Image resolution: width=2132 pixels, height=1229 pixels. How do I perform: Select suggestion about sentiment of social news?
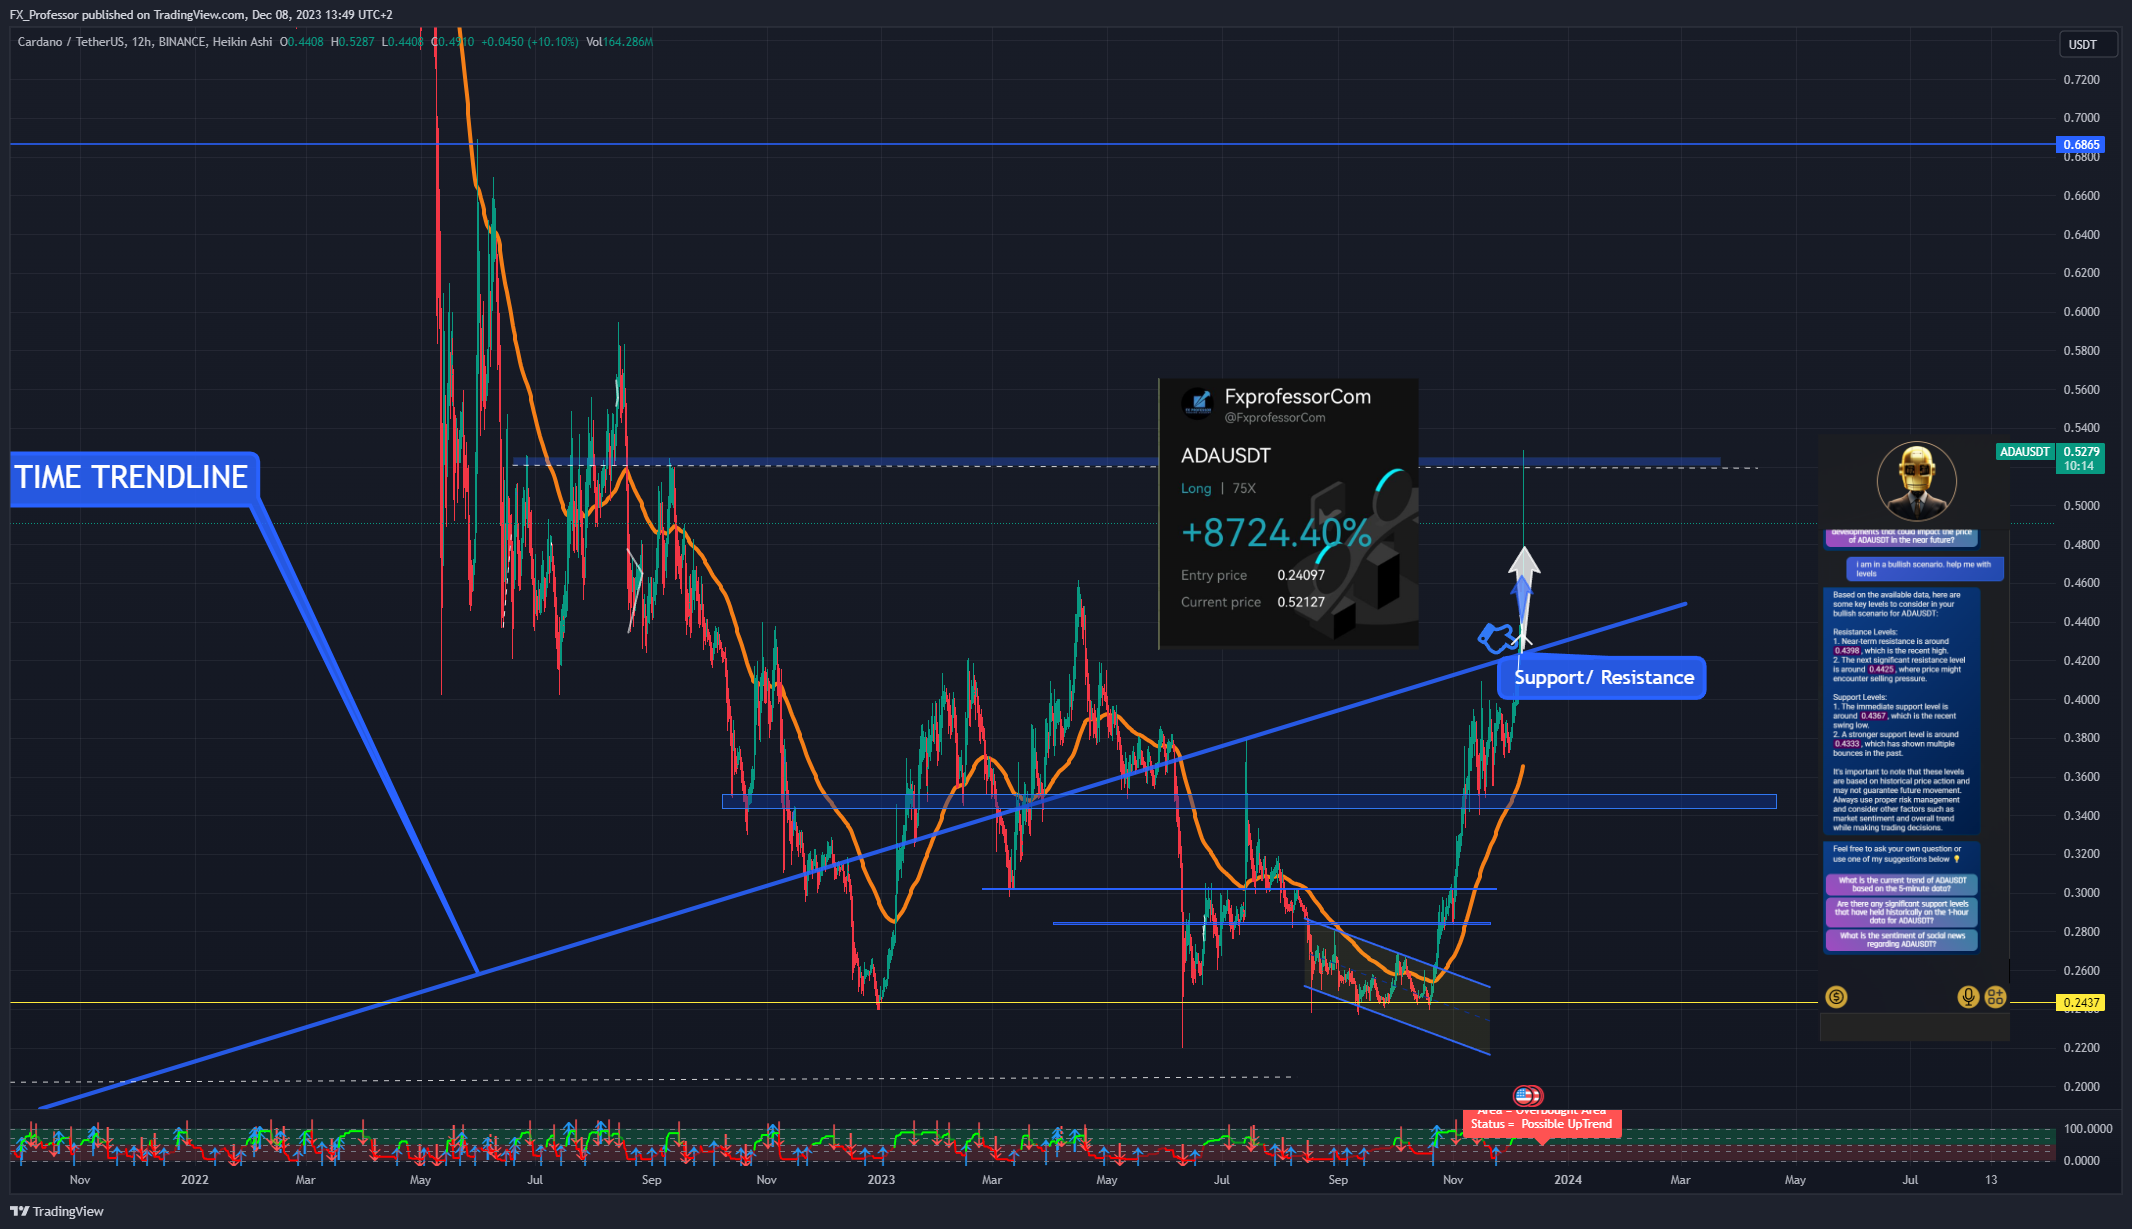tap(1902, 940)
